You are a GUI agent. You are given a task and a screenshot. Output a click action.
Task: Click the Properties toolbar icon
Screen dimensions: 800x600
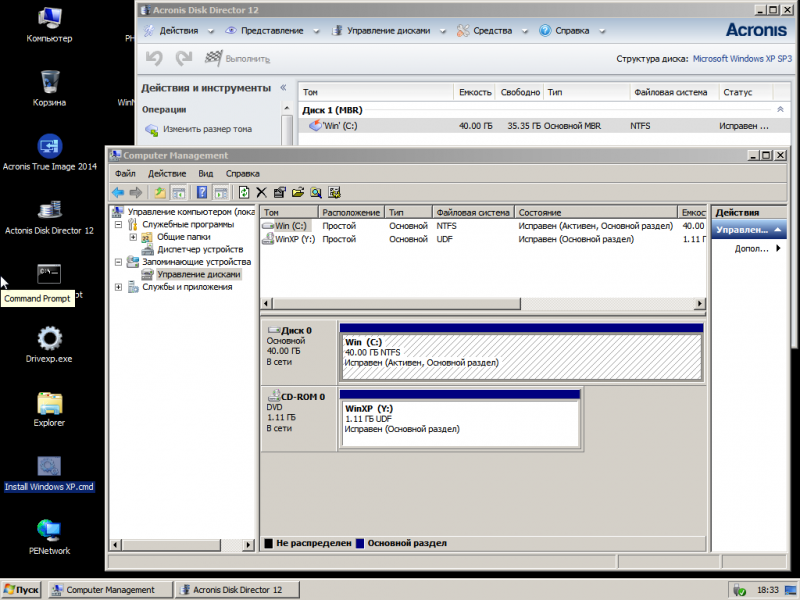pyautogui.click(x=280, y=192)
